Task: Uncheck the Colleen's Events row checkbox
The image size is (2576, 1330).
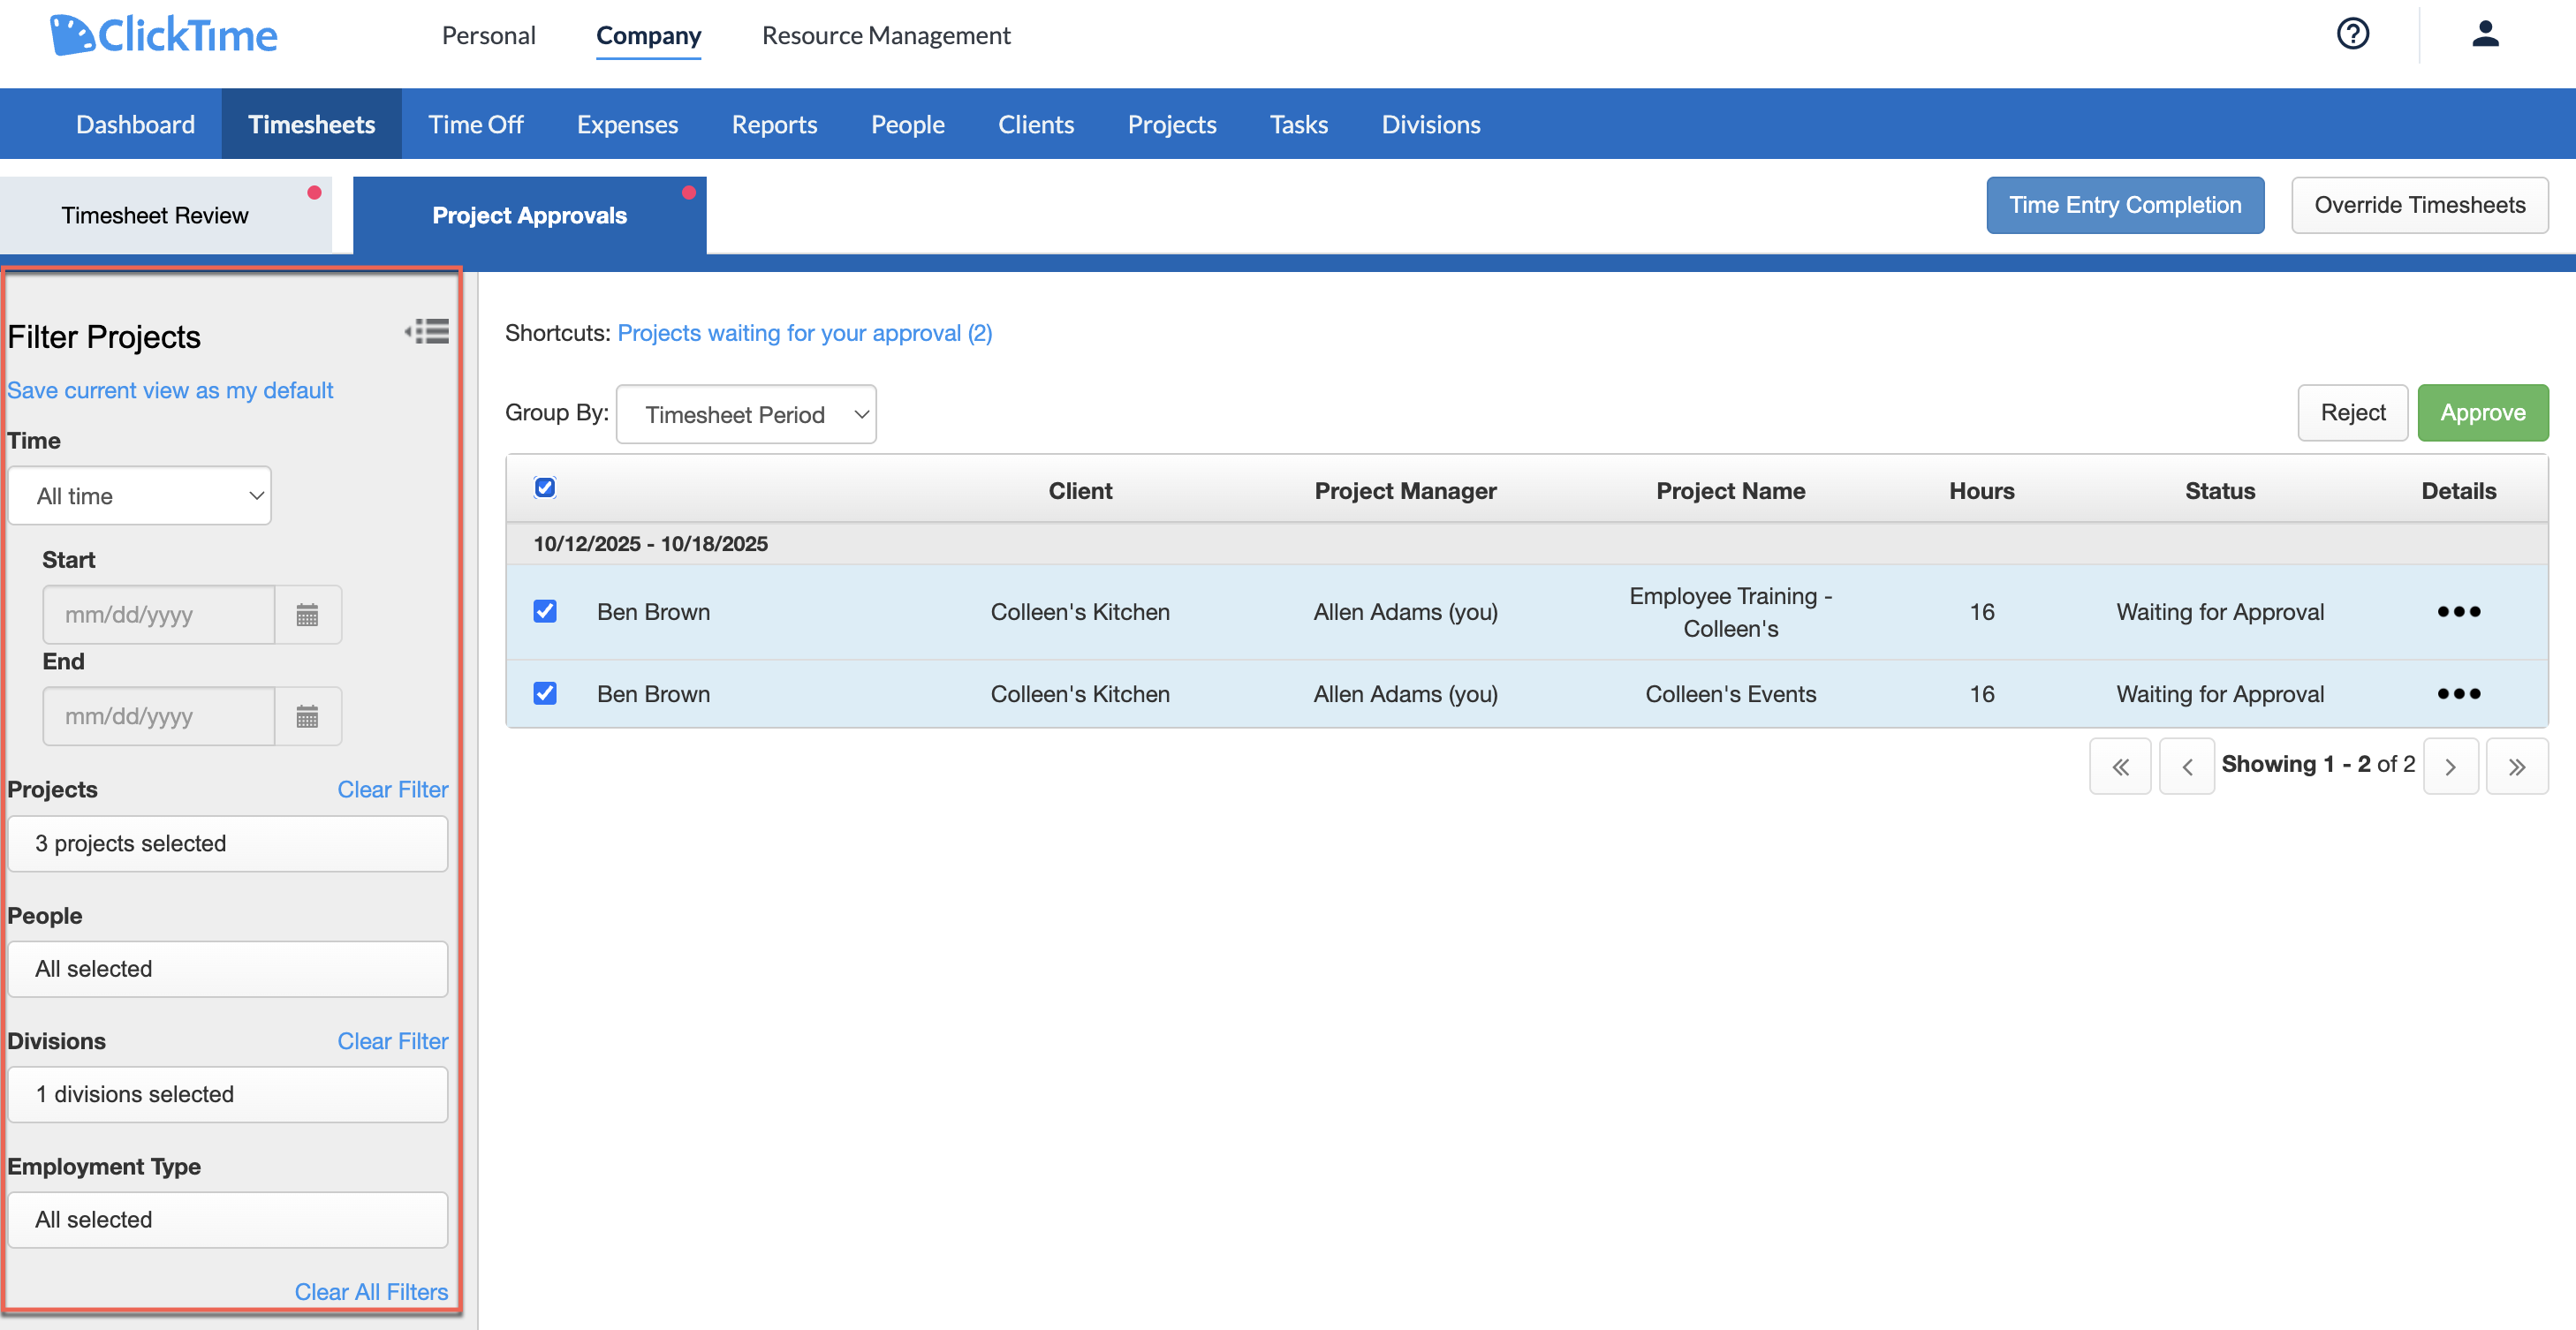Action: click(545, 693)
